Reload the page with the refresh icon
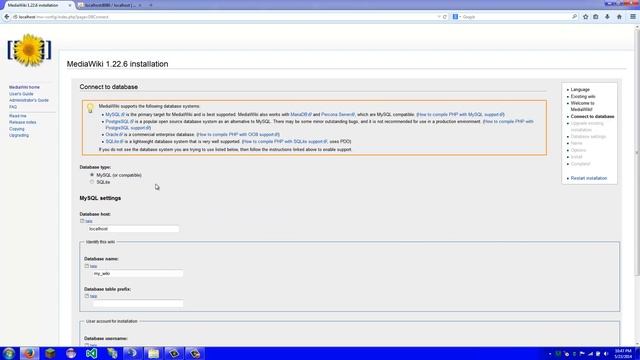Image resolution: width=640 pixels, height=360 pixels. [445, 17]
